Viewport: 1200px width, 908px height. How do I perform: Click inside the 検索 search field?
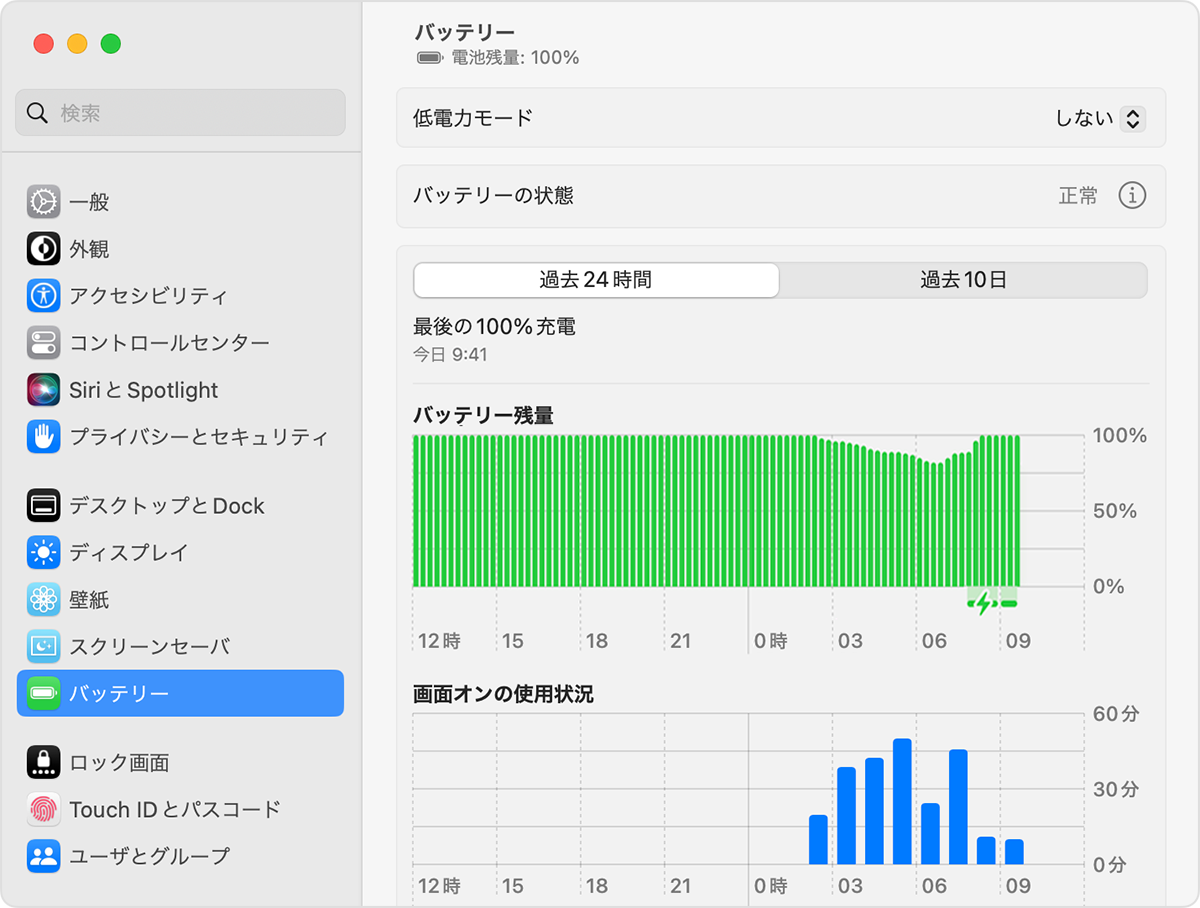[x=180, y=112]
